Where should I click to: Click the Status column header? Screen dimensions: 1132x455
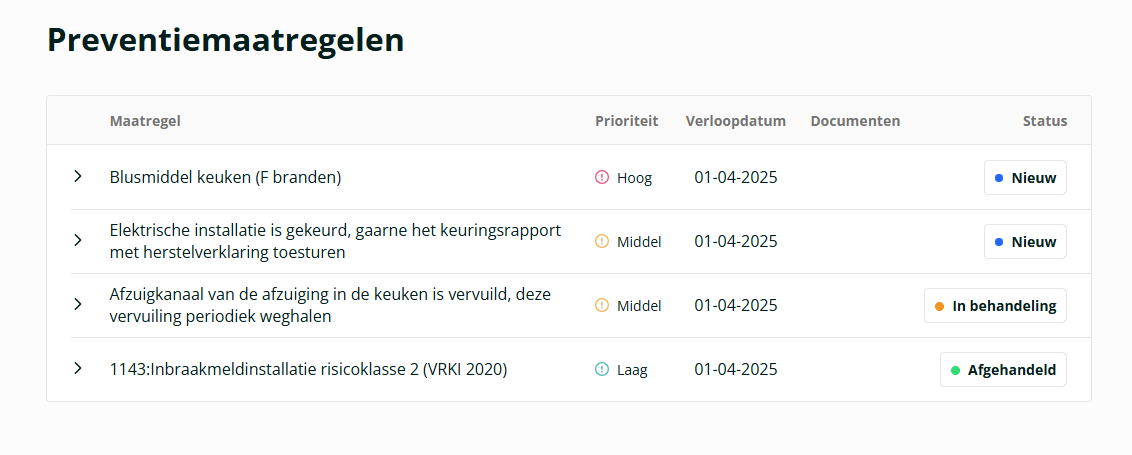tap(1045, 121)
